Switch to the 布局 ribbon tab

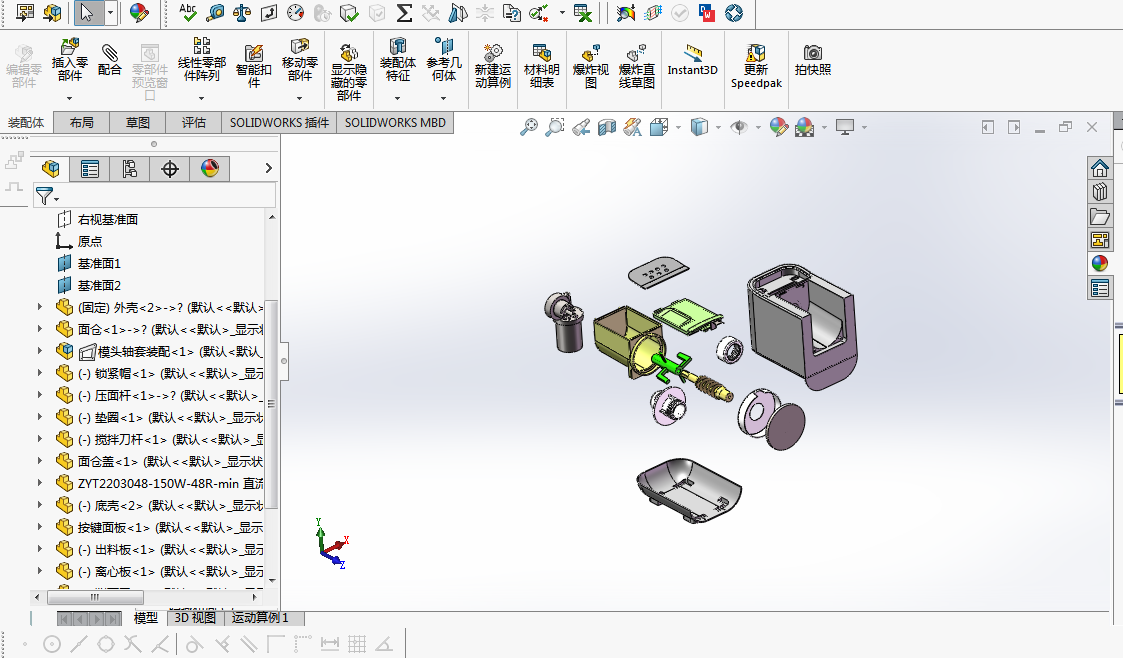pos(82,122)
